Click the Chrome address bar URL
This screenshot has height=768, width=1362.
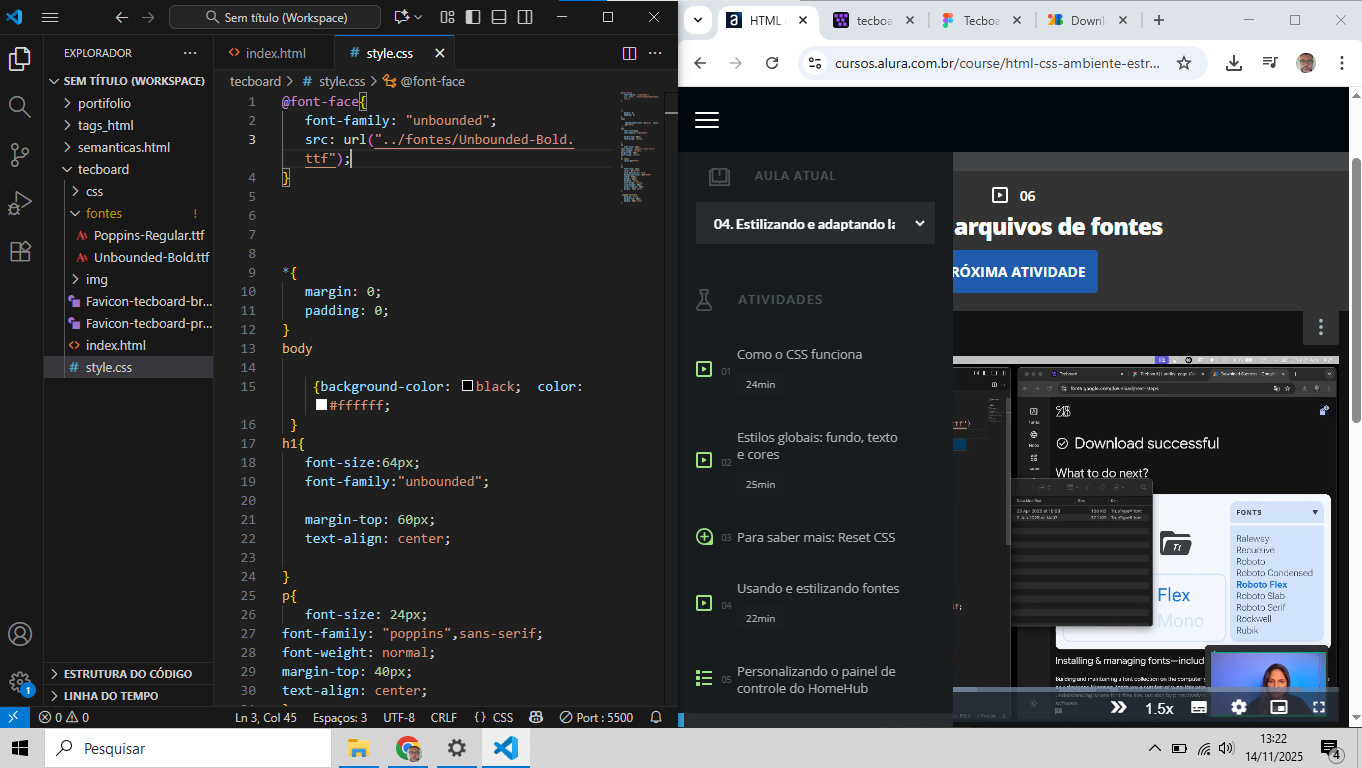tap(997, 63)
